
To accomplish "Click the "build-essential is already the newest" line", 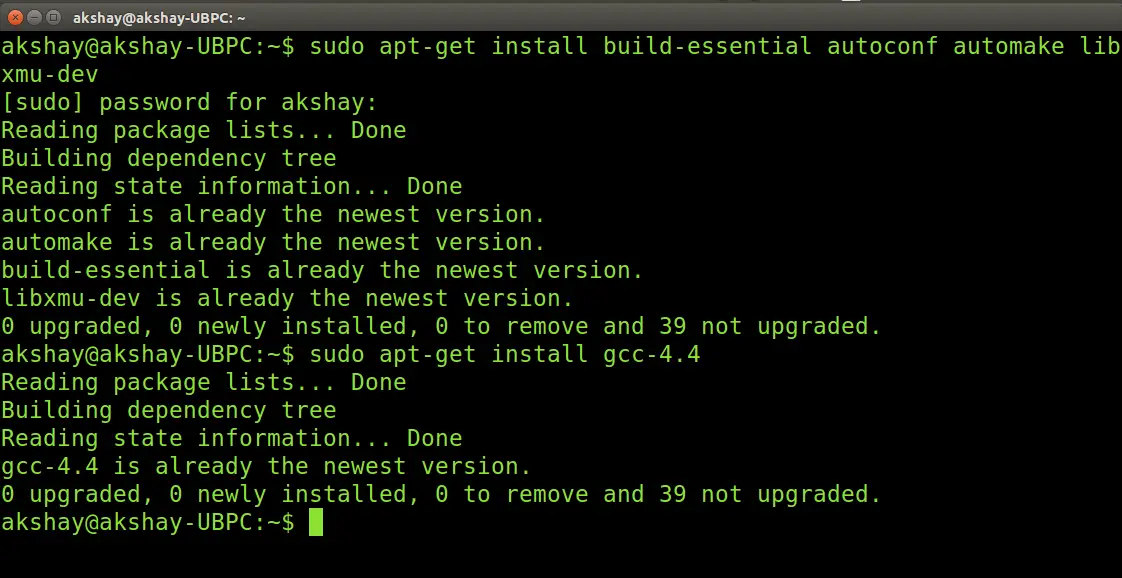I will coord(322,270).
